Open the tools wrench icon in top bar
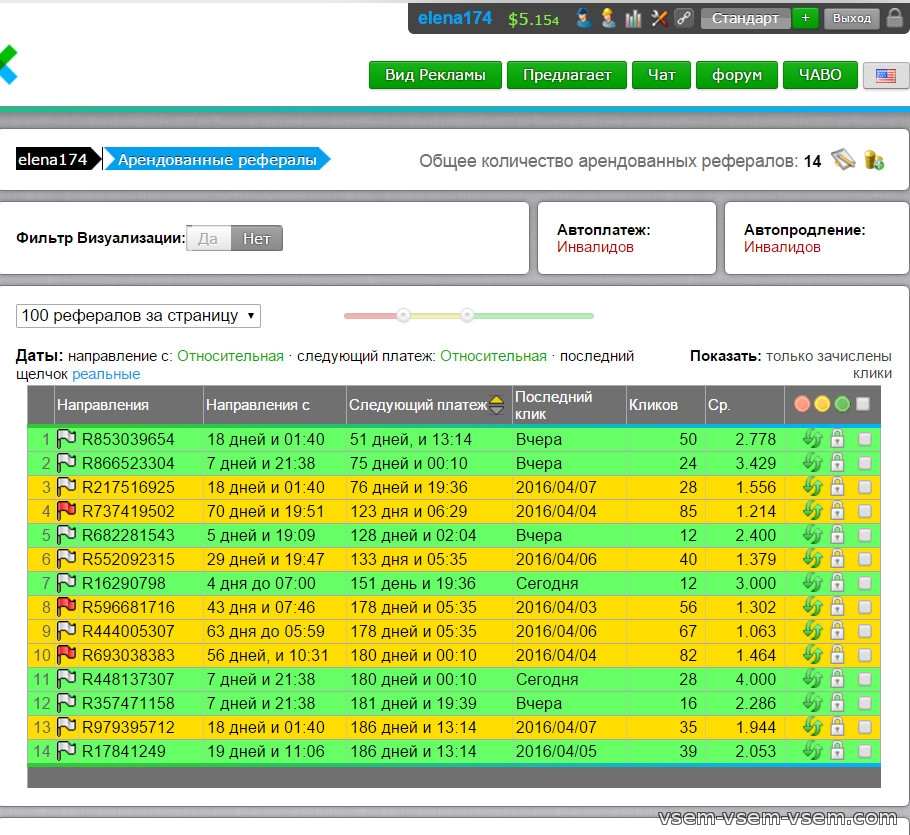The width and height of the screenshot is (910, 835). point(659,19)
